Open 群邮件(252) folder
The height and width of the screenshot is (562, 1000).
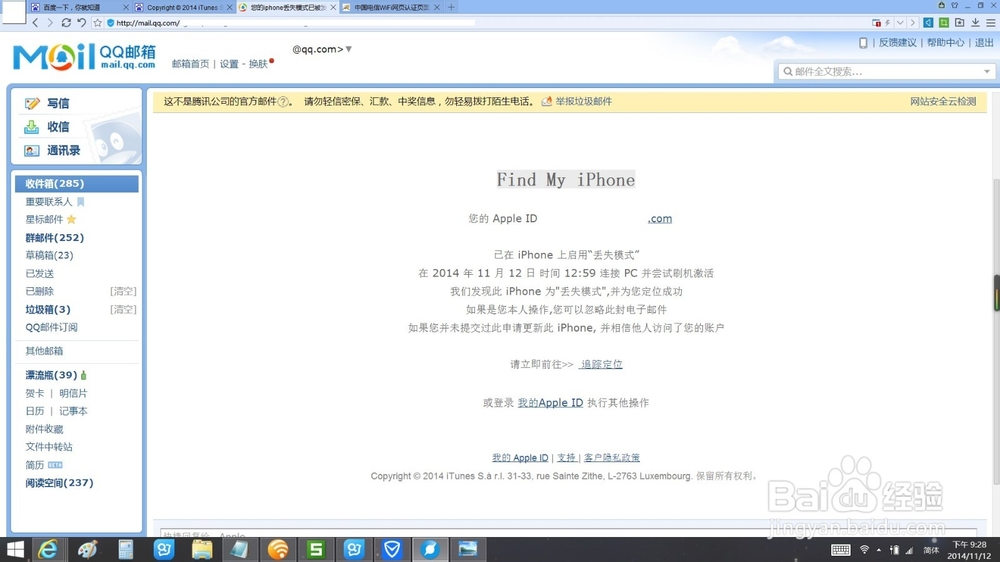[55, 237]
